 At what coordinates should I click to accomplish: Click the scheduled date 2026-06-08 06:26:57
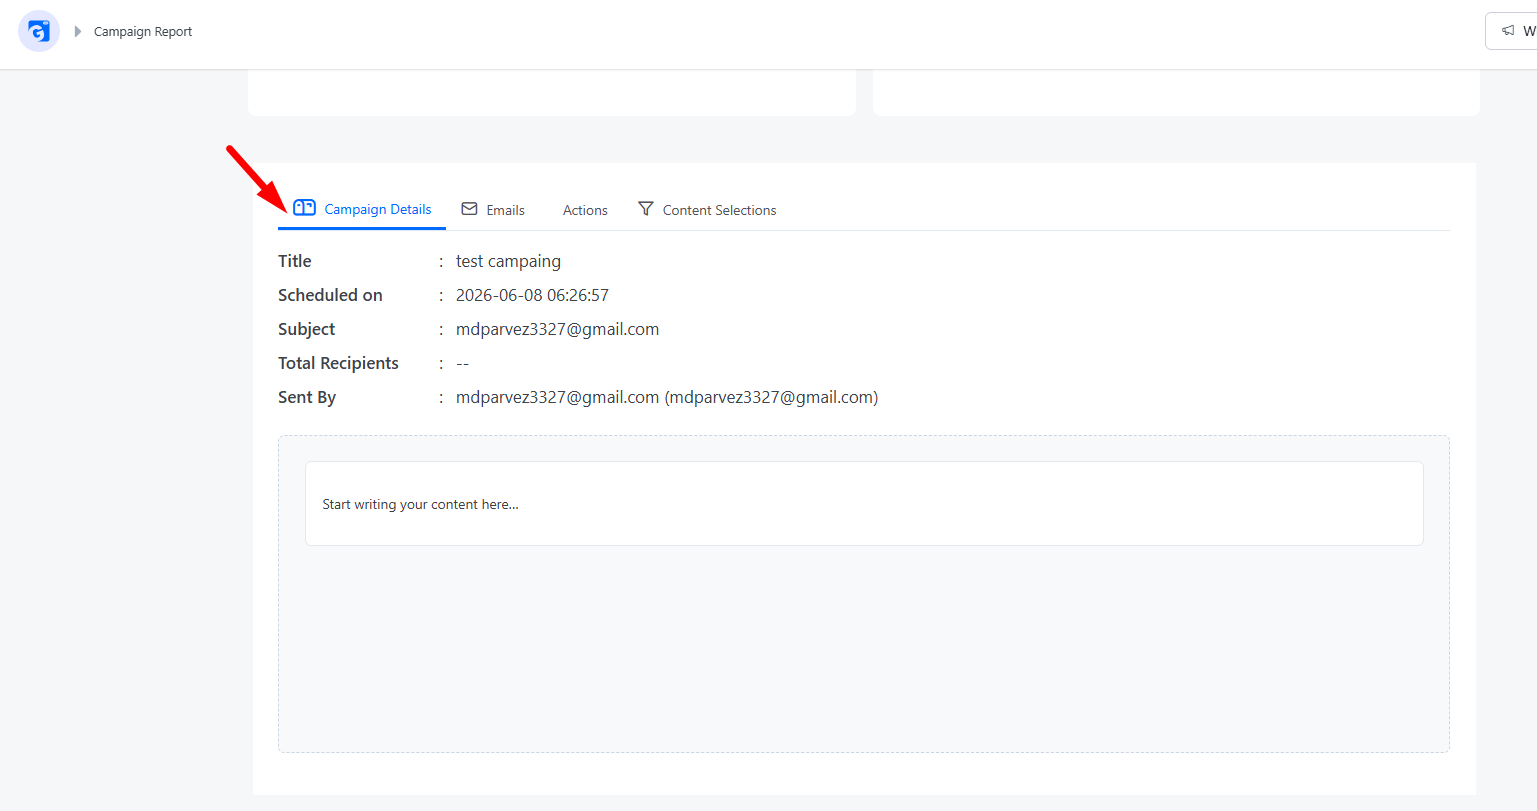pos(532,295)
